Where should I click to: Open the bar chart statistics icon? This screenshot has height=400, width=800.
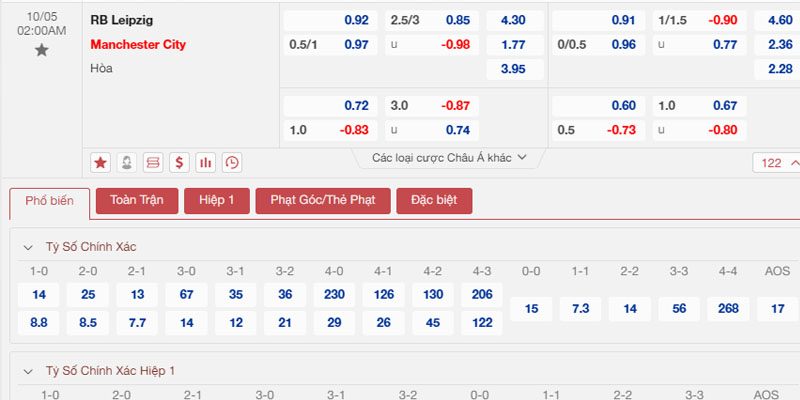(206, 163)
